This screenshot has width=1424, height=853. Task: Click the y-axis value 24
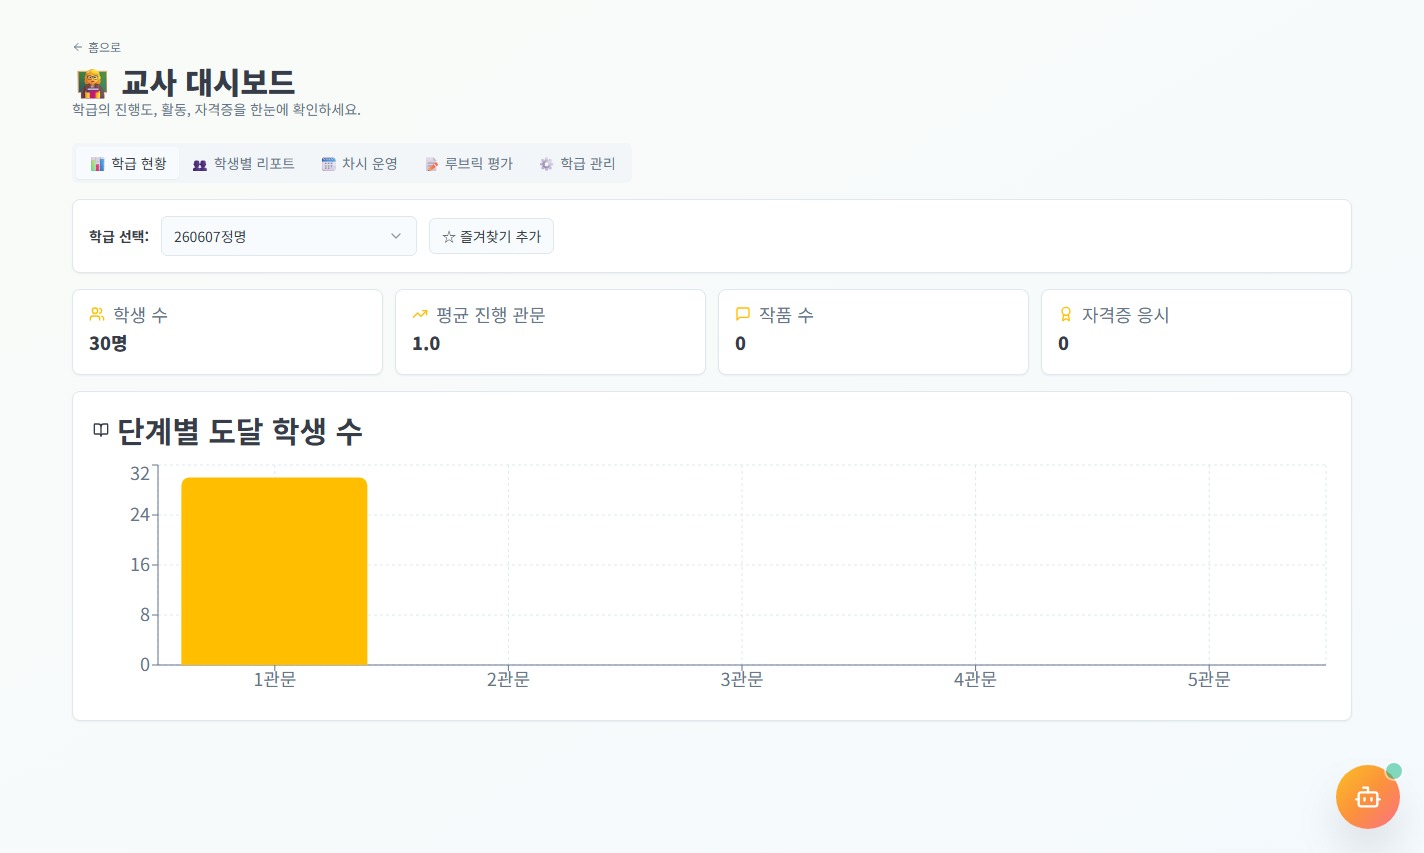(140, 515)
